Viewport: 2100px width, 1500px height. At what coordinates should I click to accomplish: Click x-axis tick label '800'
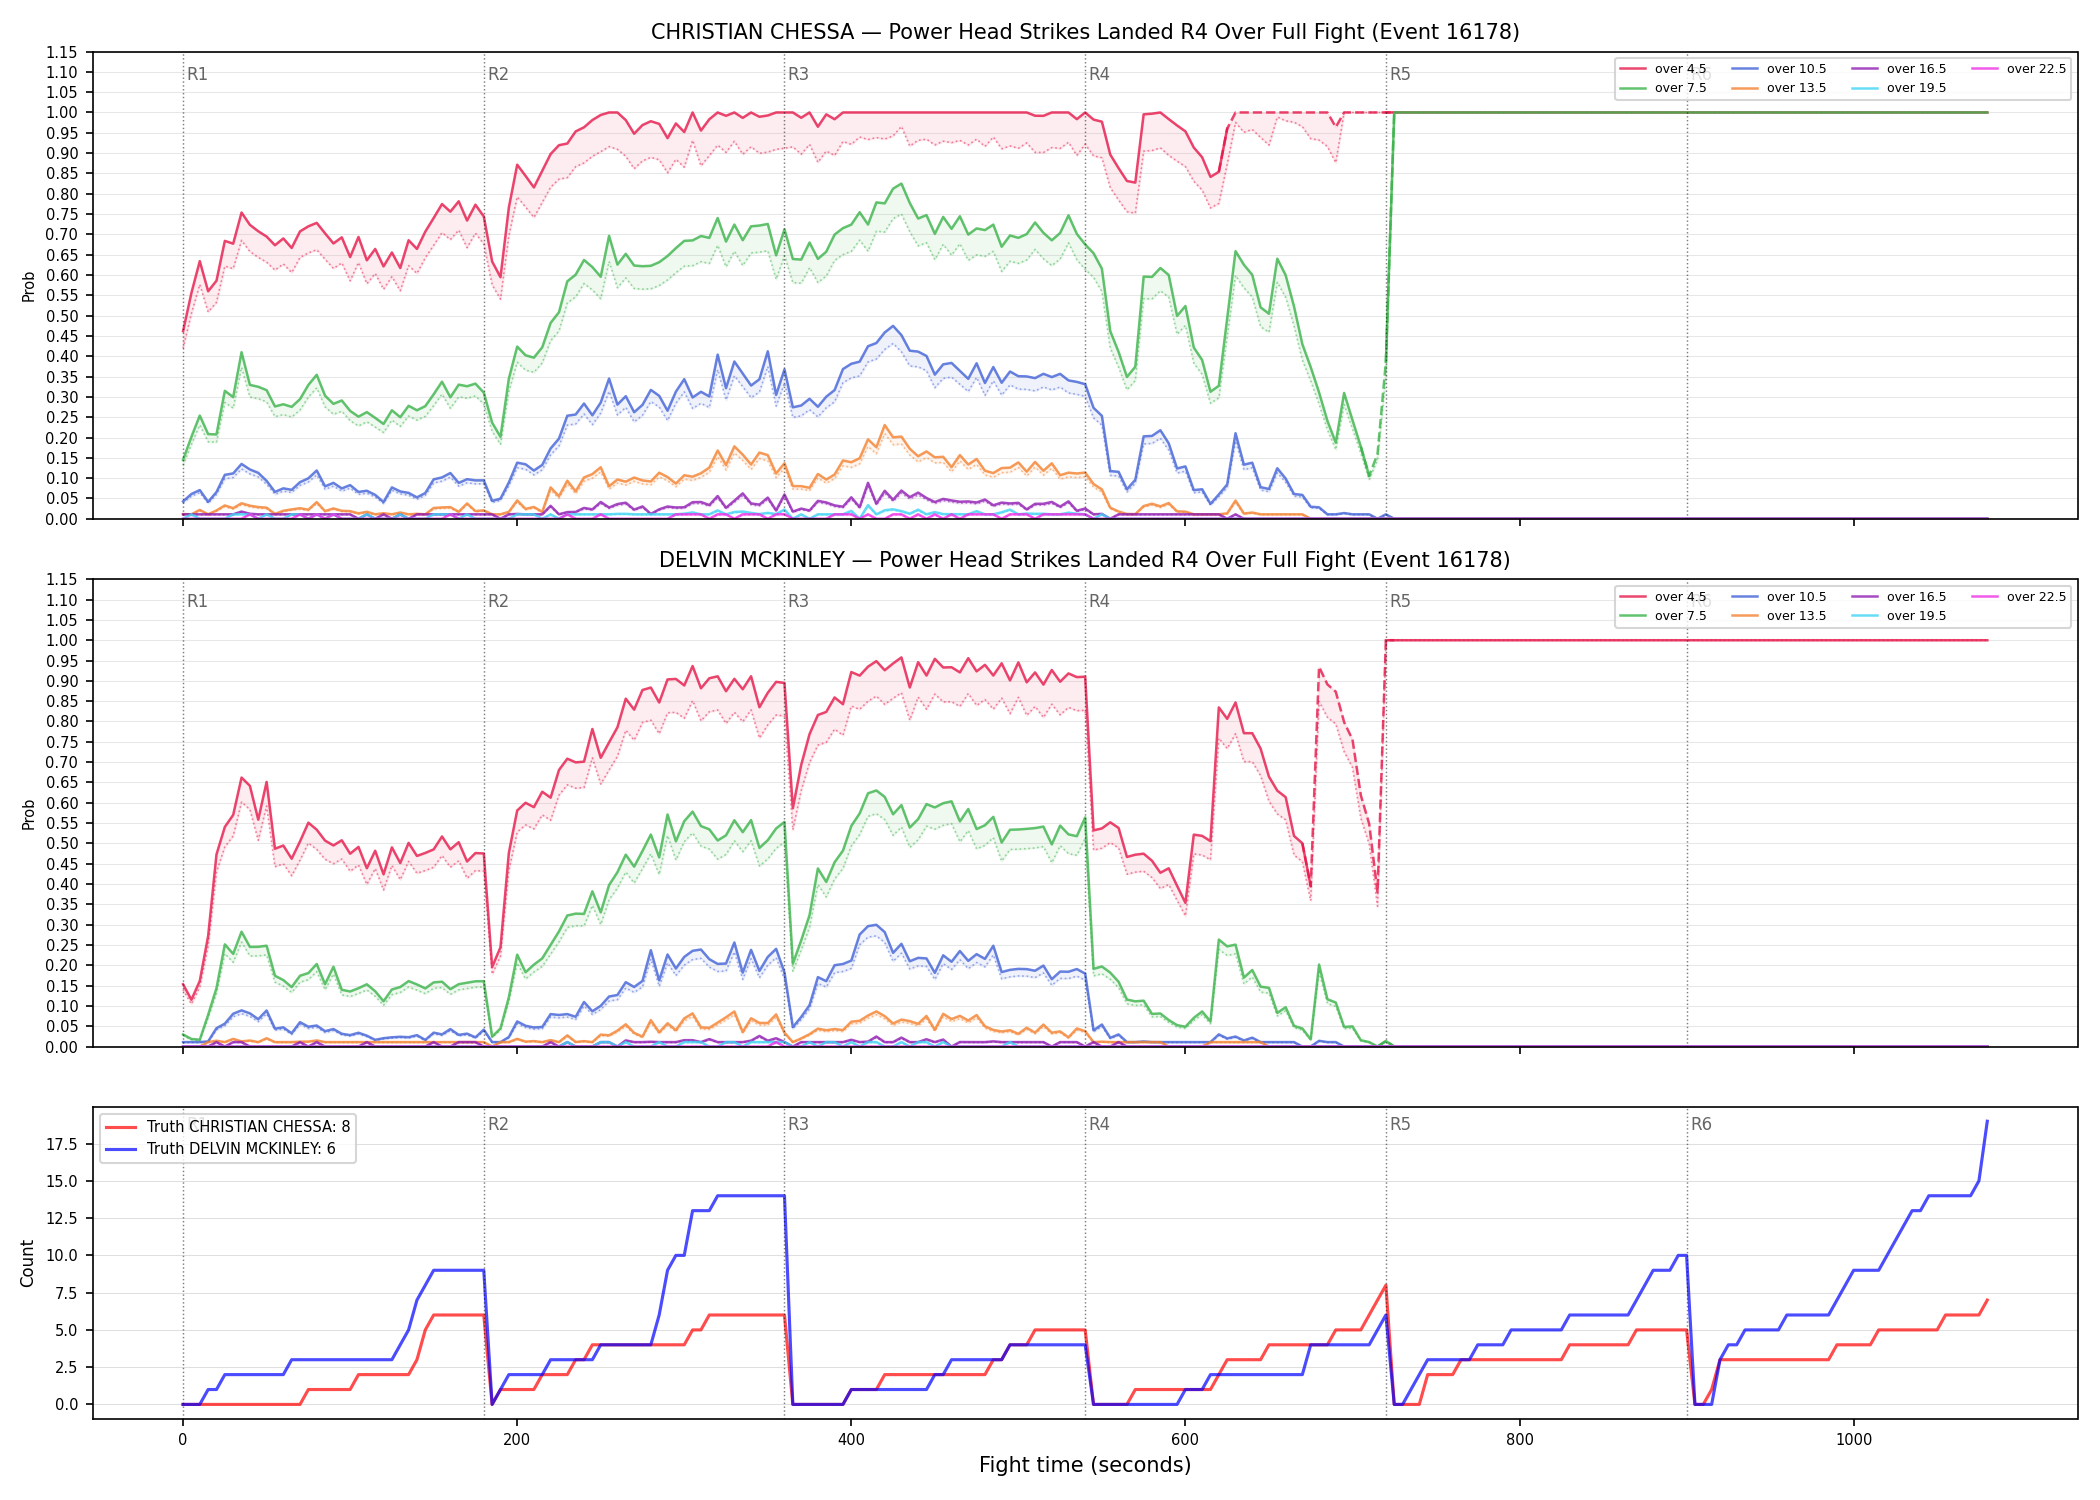click(1520, 1440)
